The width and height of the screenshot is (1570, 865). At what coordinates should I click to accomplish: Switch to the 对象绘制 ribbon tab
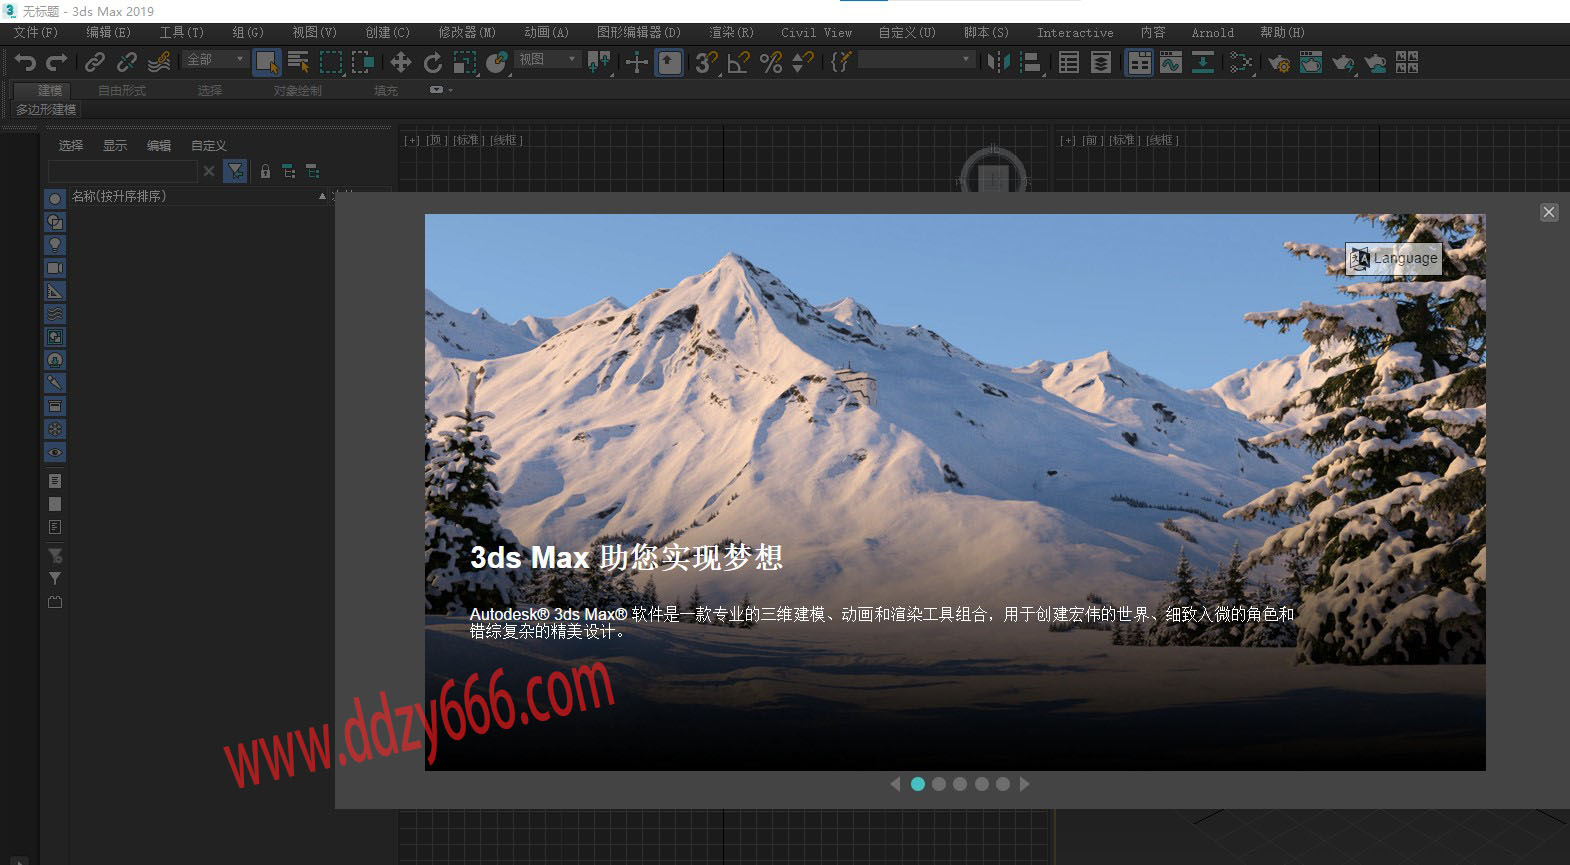click(298, 90)
